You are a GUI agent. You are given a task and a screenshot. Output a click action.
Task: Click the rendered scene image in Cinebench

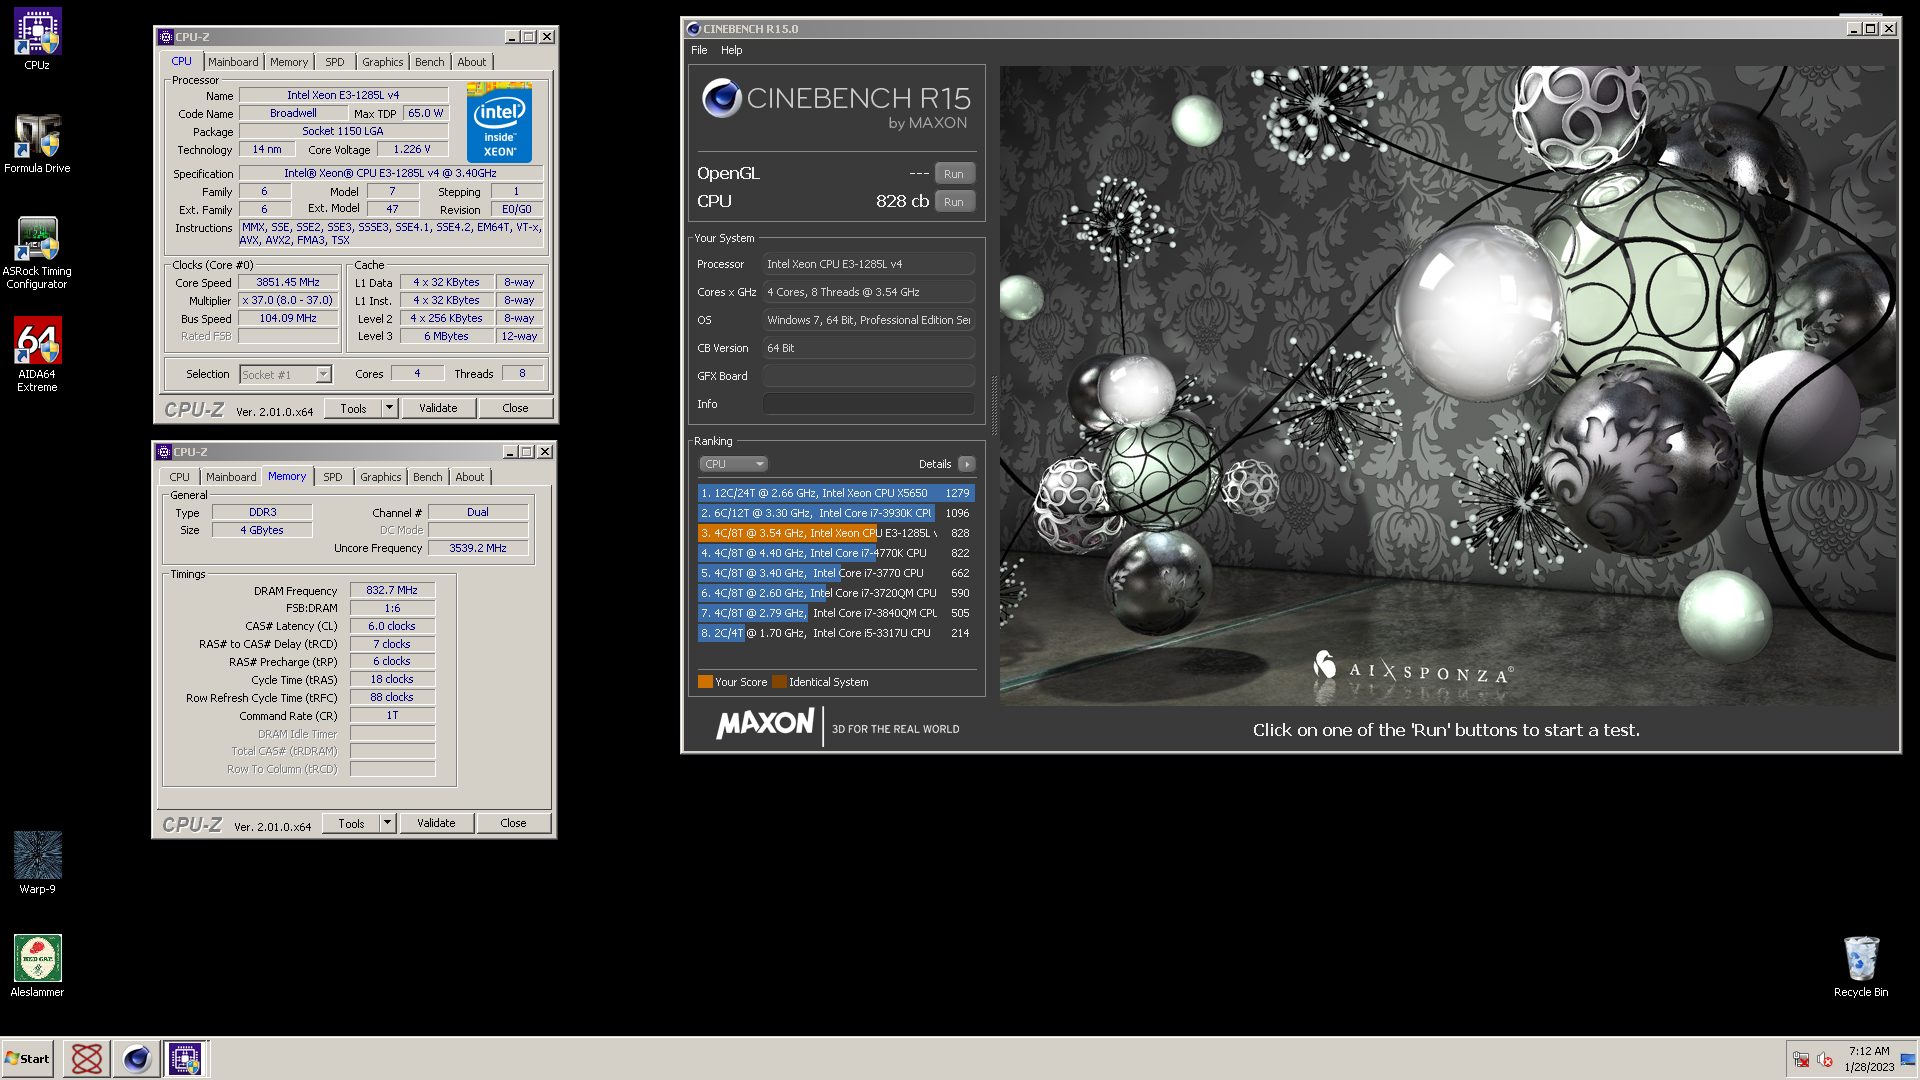(x=1446, y=386)
